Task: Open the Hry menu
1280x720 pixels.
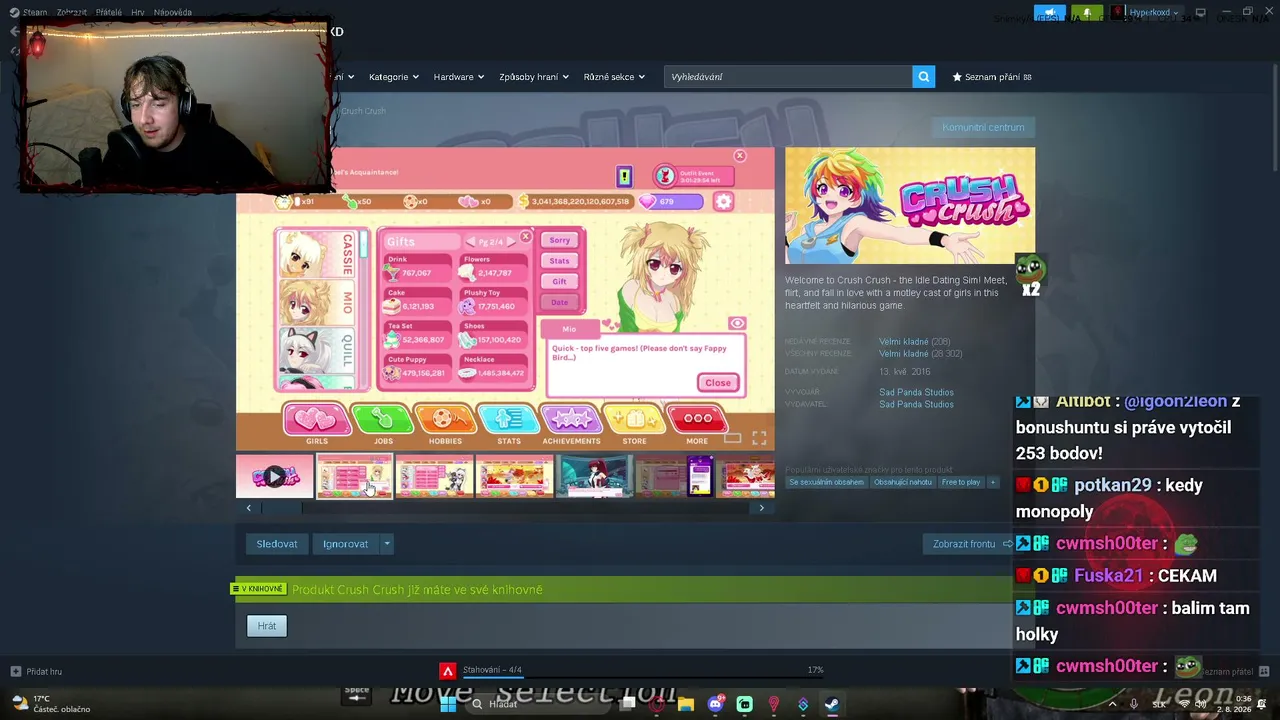Action: pos(138,13)
